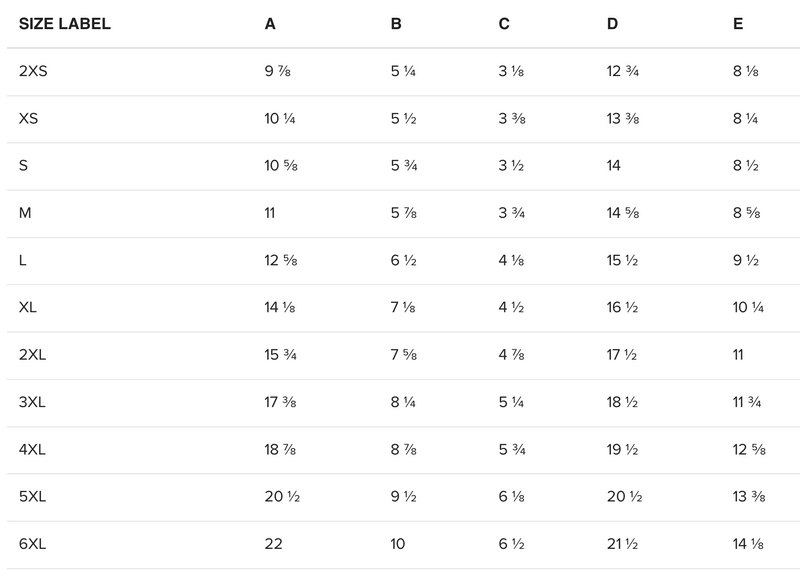Select the column B header
800x580 pixels.
pos(396,24)
